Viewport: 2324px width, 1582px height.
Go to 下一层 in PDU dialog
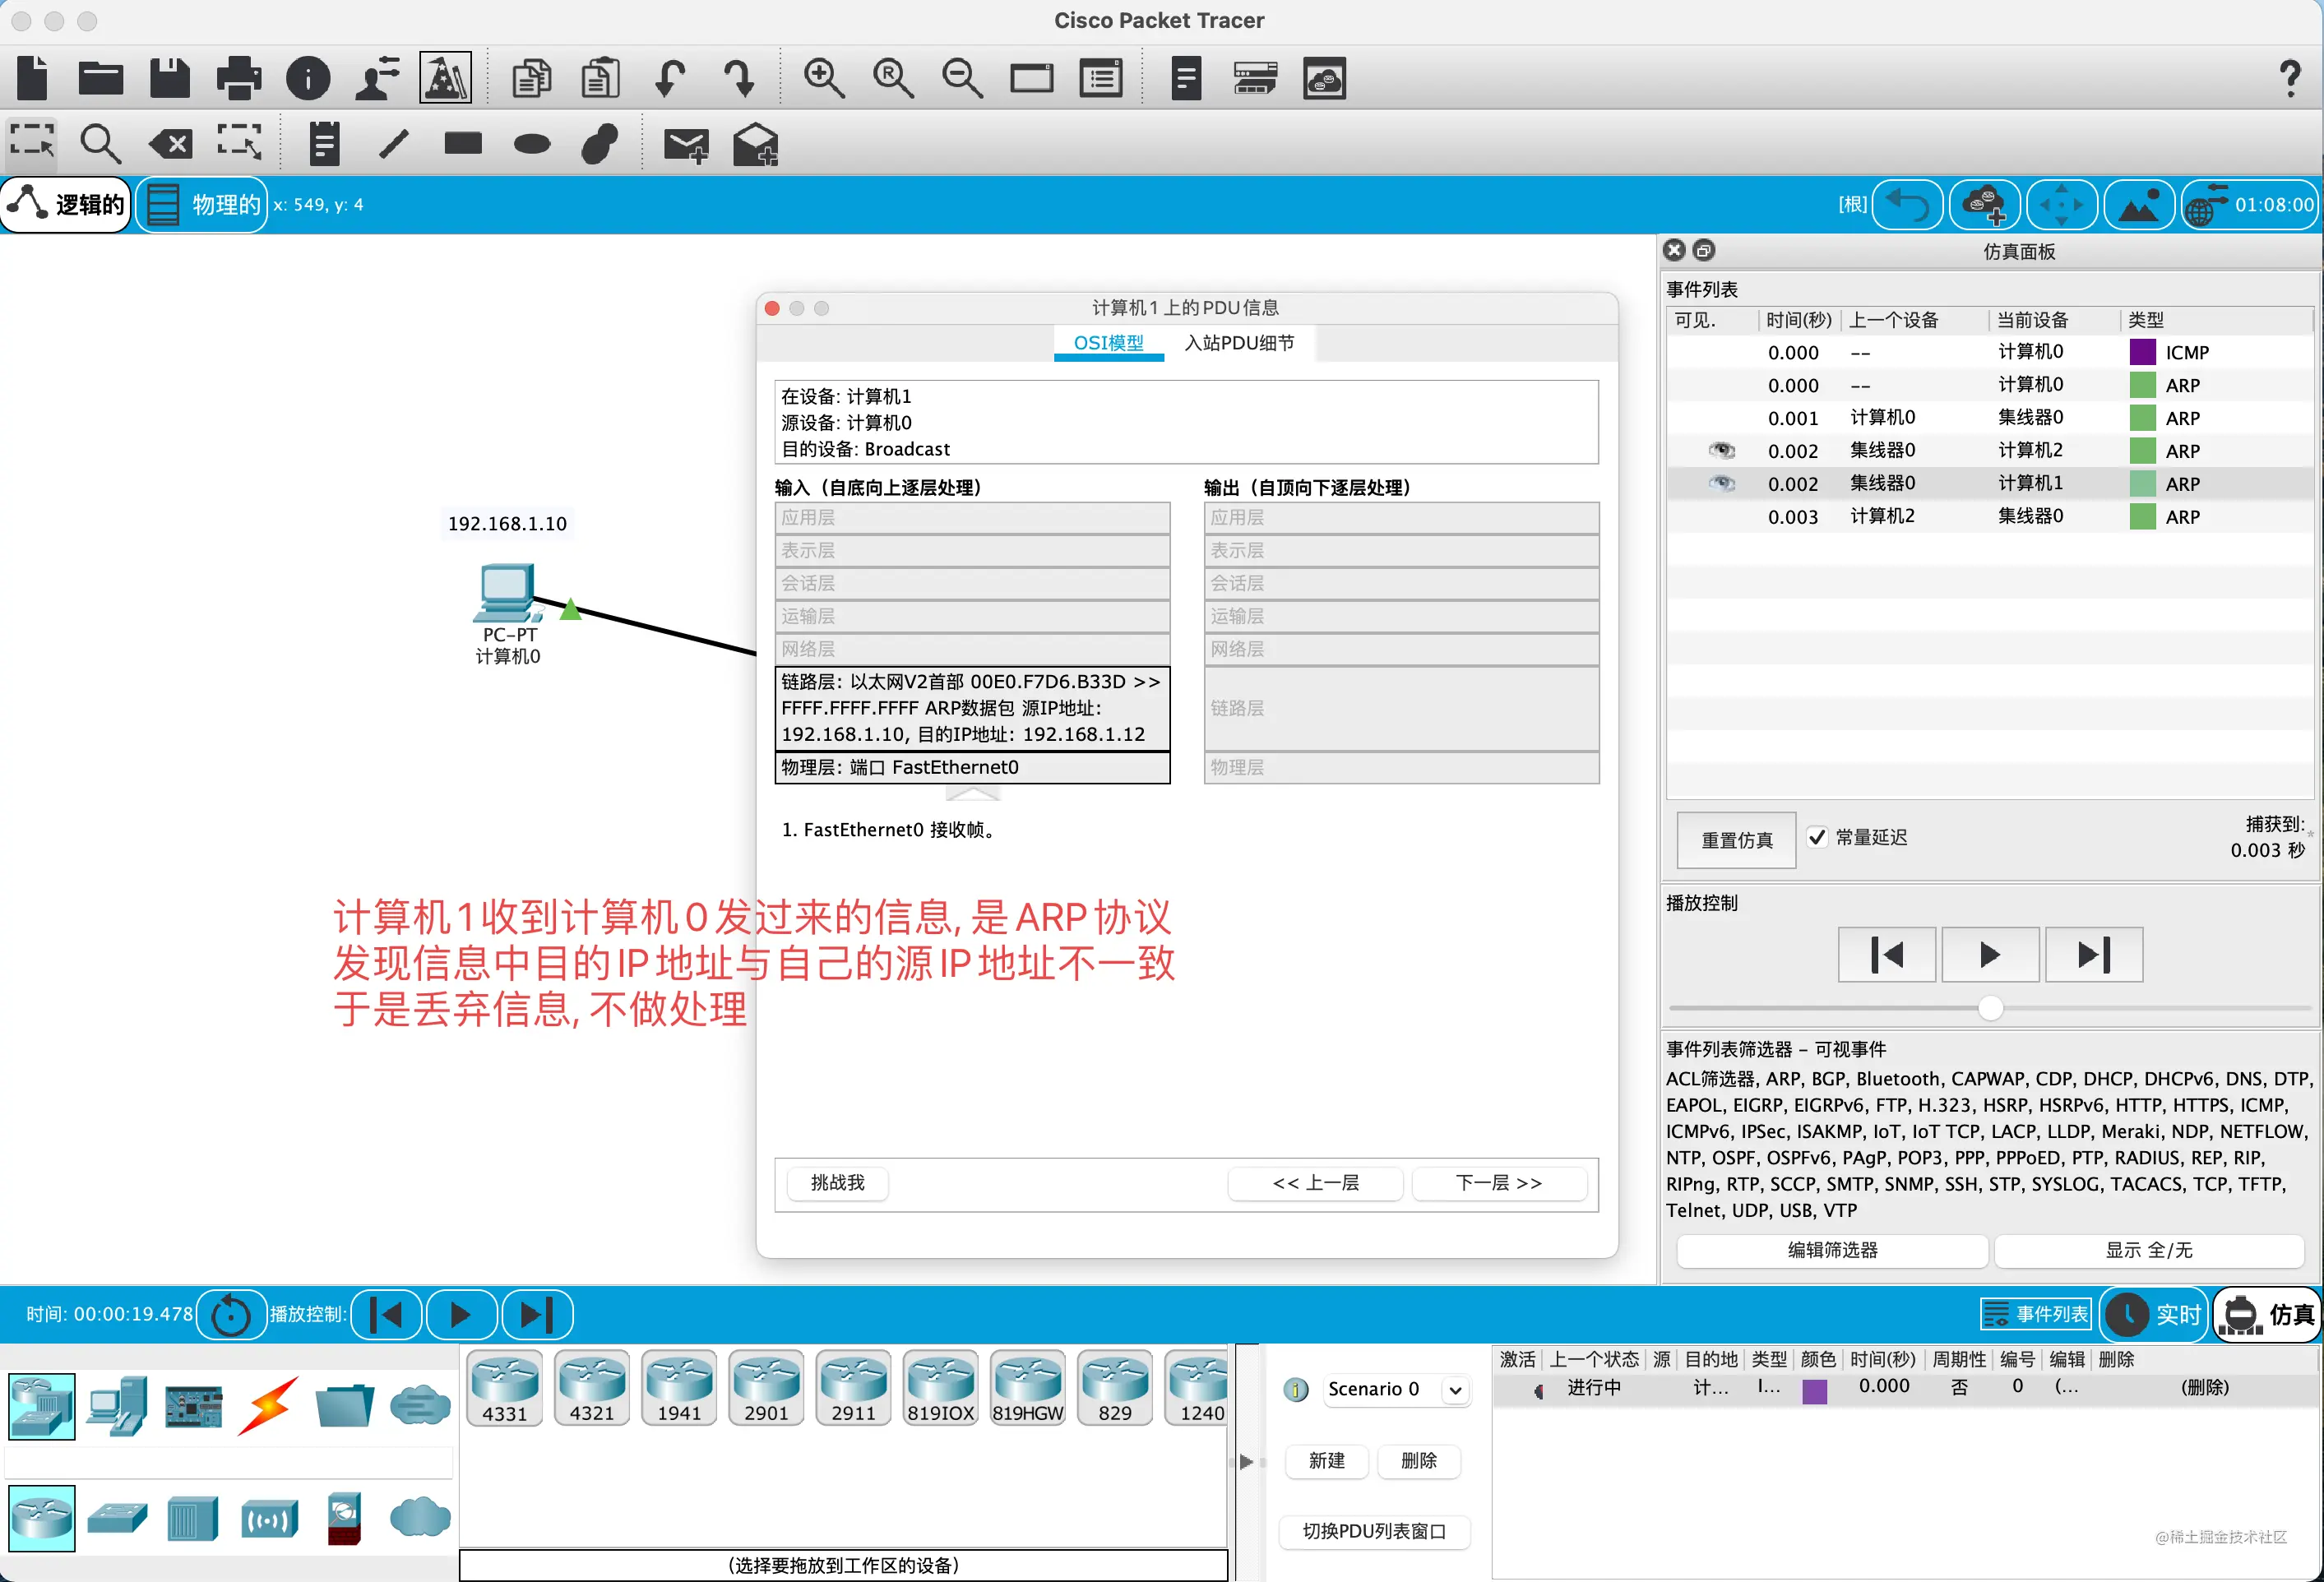pyautogui.click(x=1498, y=1183)
